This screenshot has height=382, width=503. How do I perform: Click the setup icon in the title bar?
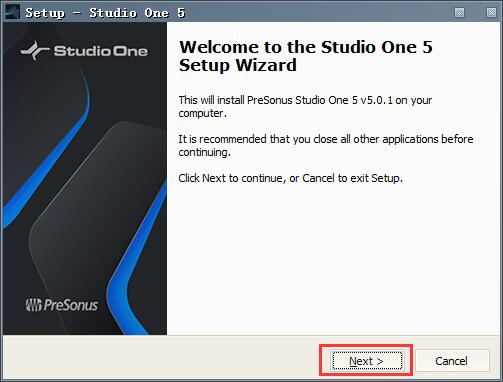tap(12, 12)
